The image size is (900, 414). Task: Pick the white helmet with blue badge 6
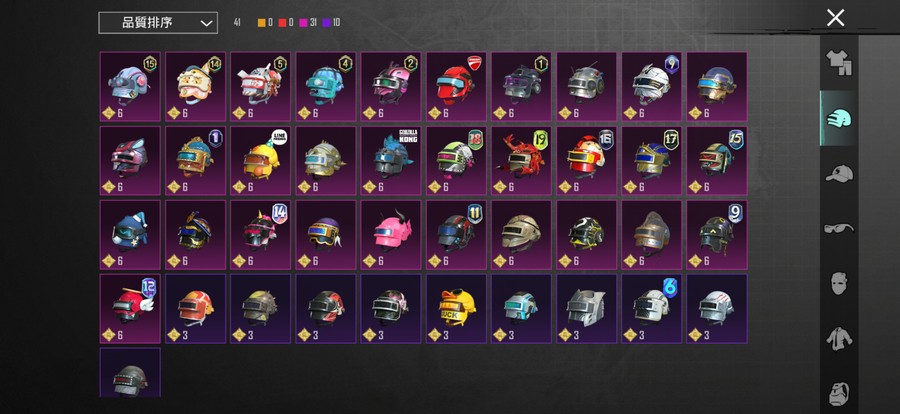click(x=651, y=309)
